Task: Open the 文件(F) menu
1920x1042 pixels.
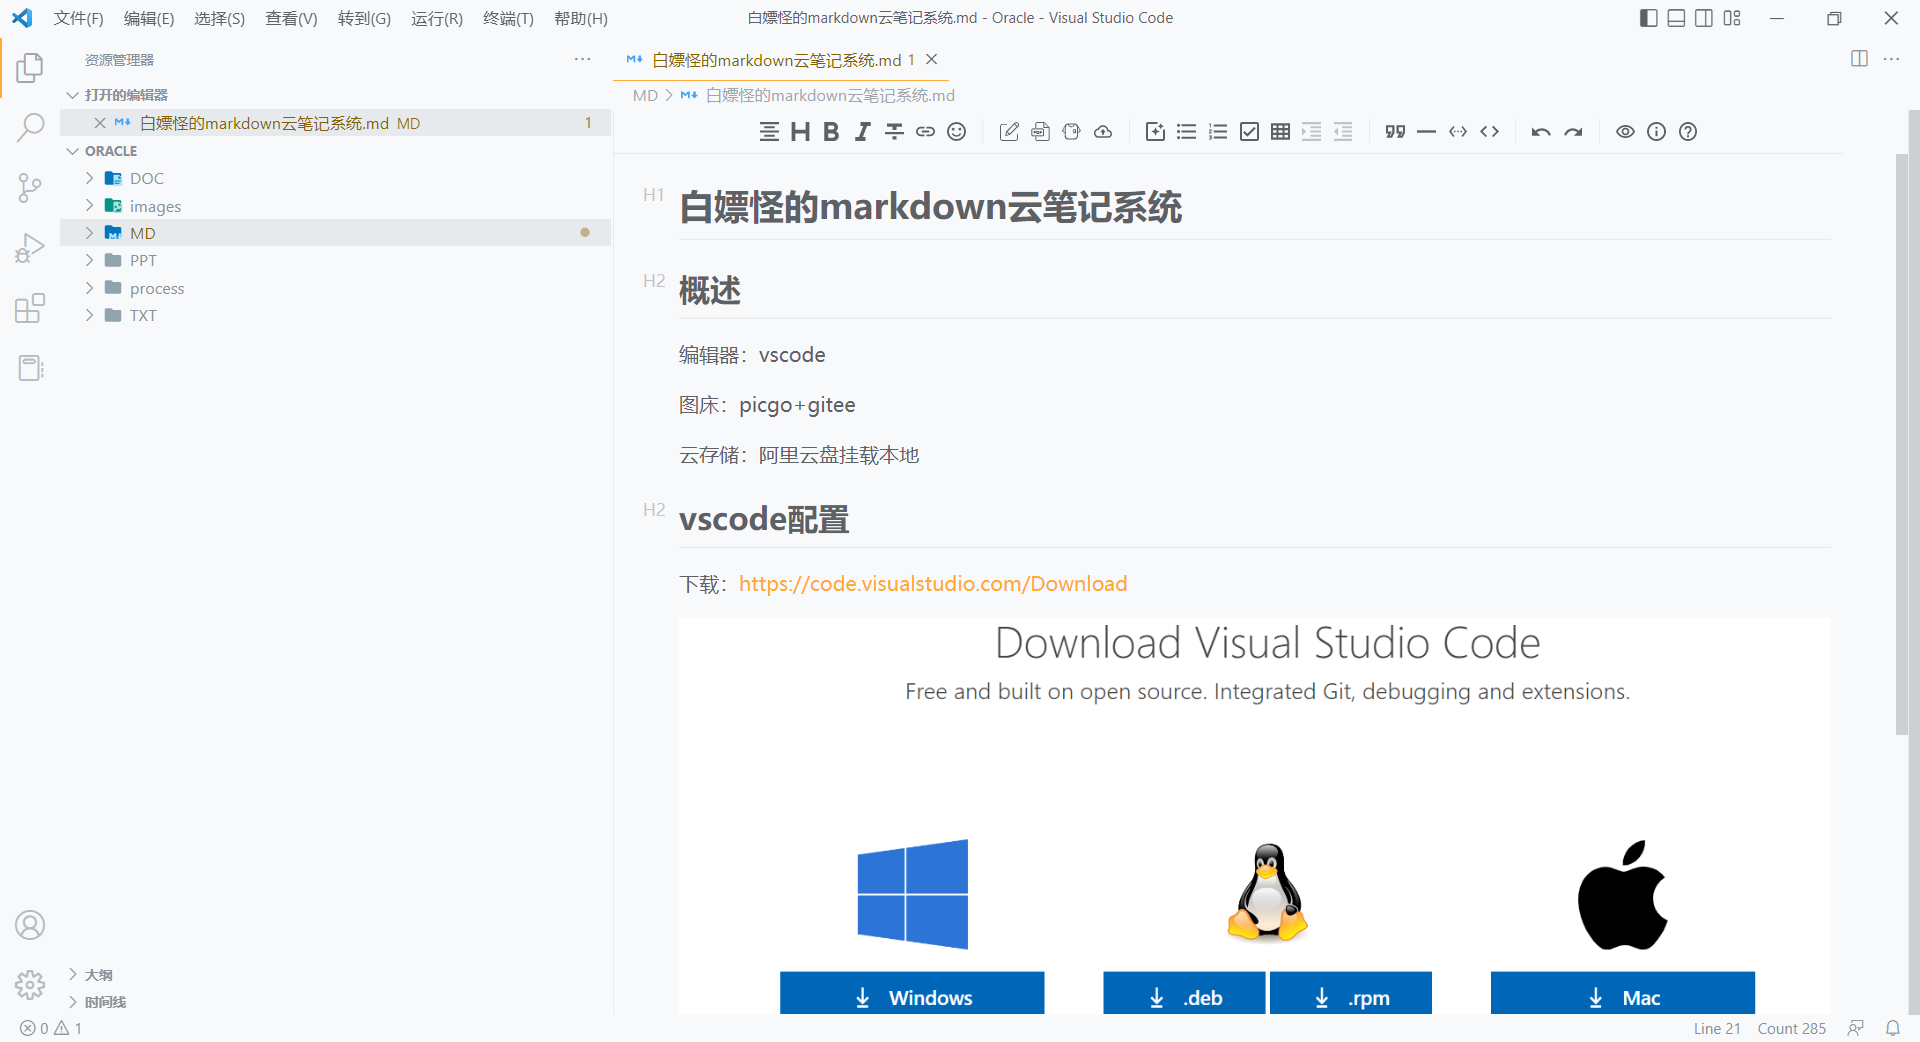Action: click(79, 18)
